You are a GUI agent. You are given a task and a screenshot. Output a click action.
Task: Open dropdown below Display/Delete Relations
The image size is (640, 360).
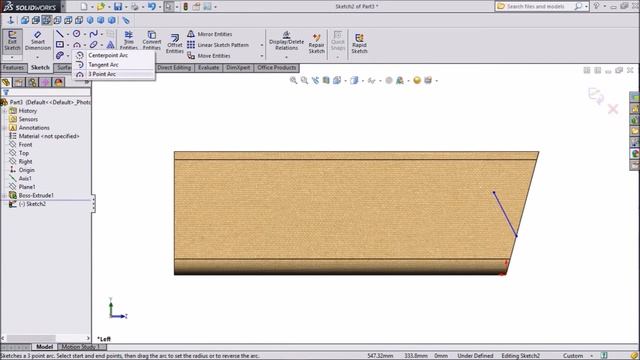coord(287,57)
